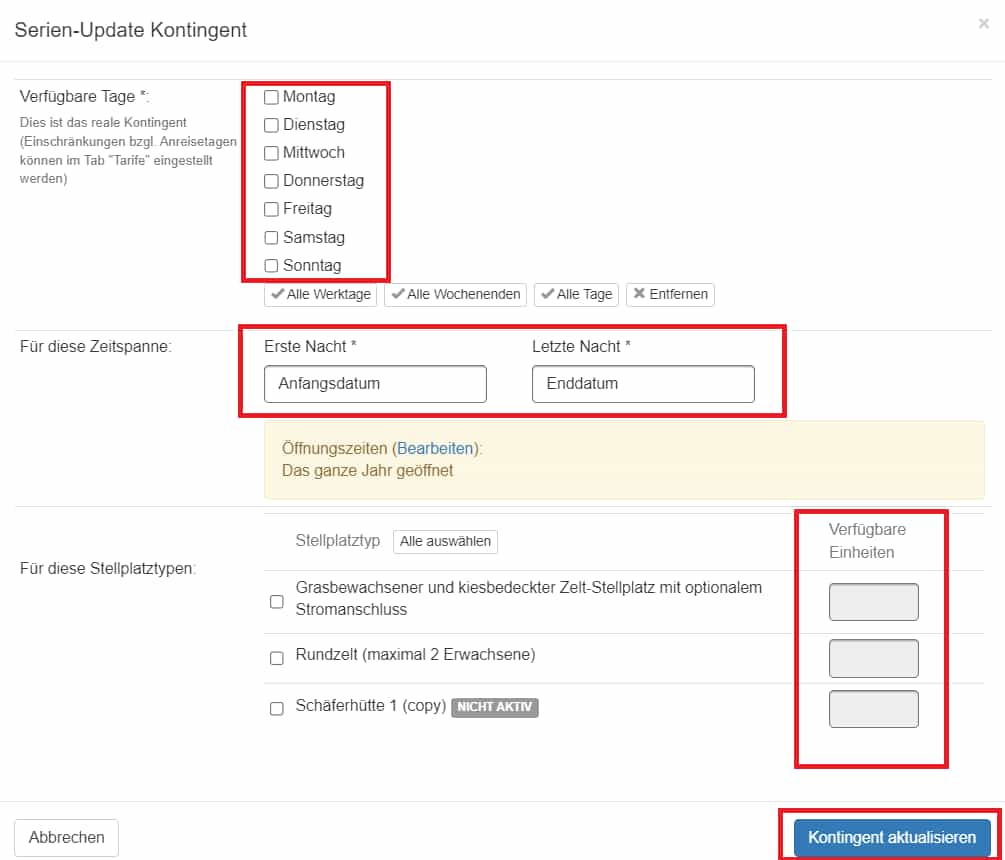Viewport: 1005px width, 860px height.
Task: Toggle the Samstag checkbox
Action: pyautogui.click(x=271, y=238)
